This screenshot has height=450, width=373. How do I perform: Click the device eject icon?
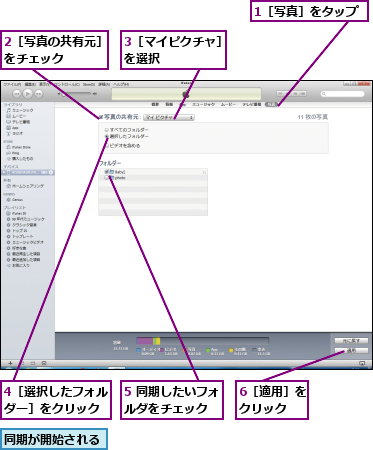pyautogui.click(x=51, y=172)
